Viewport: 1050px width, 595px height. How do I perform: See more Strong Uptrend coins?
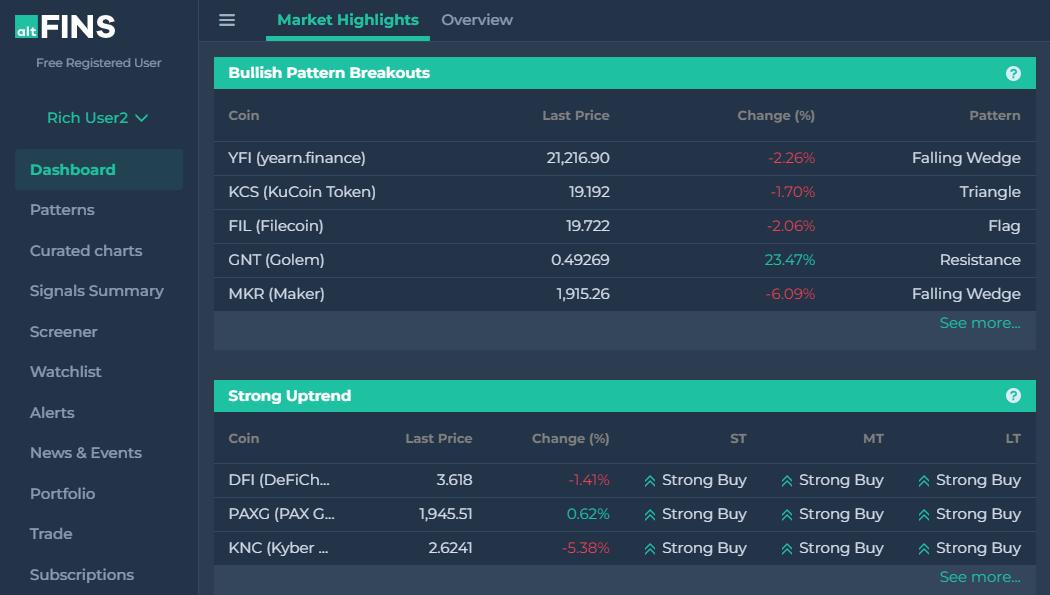point(980,577)
